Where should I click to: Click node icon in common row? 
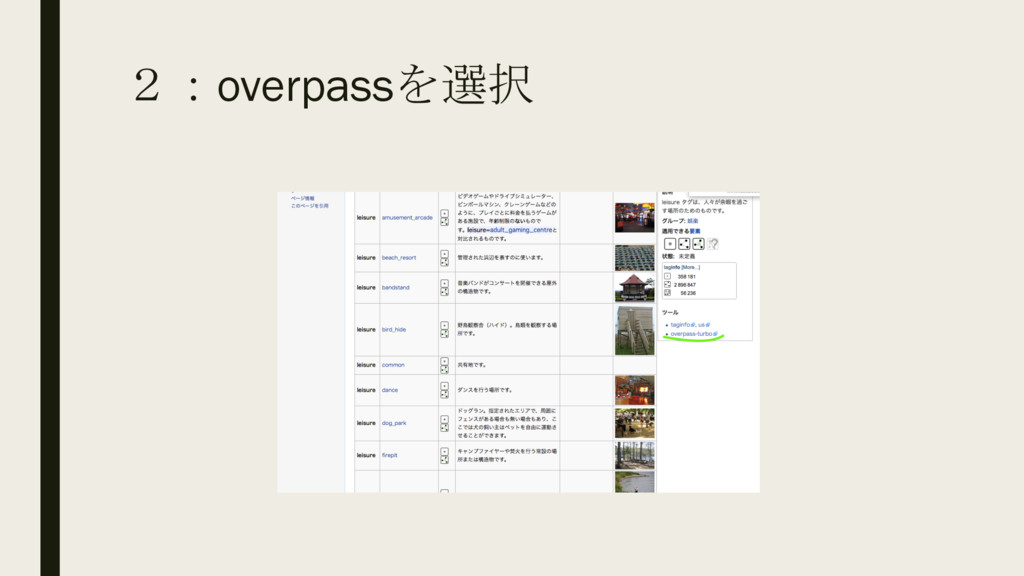pos(444,361)
